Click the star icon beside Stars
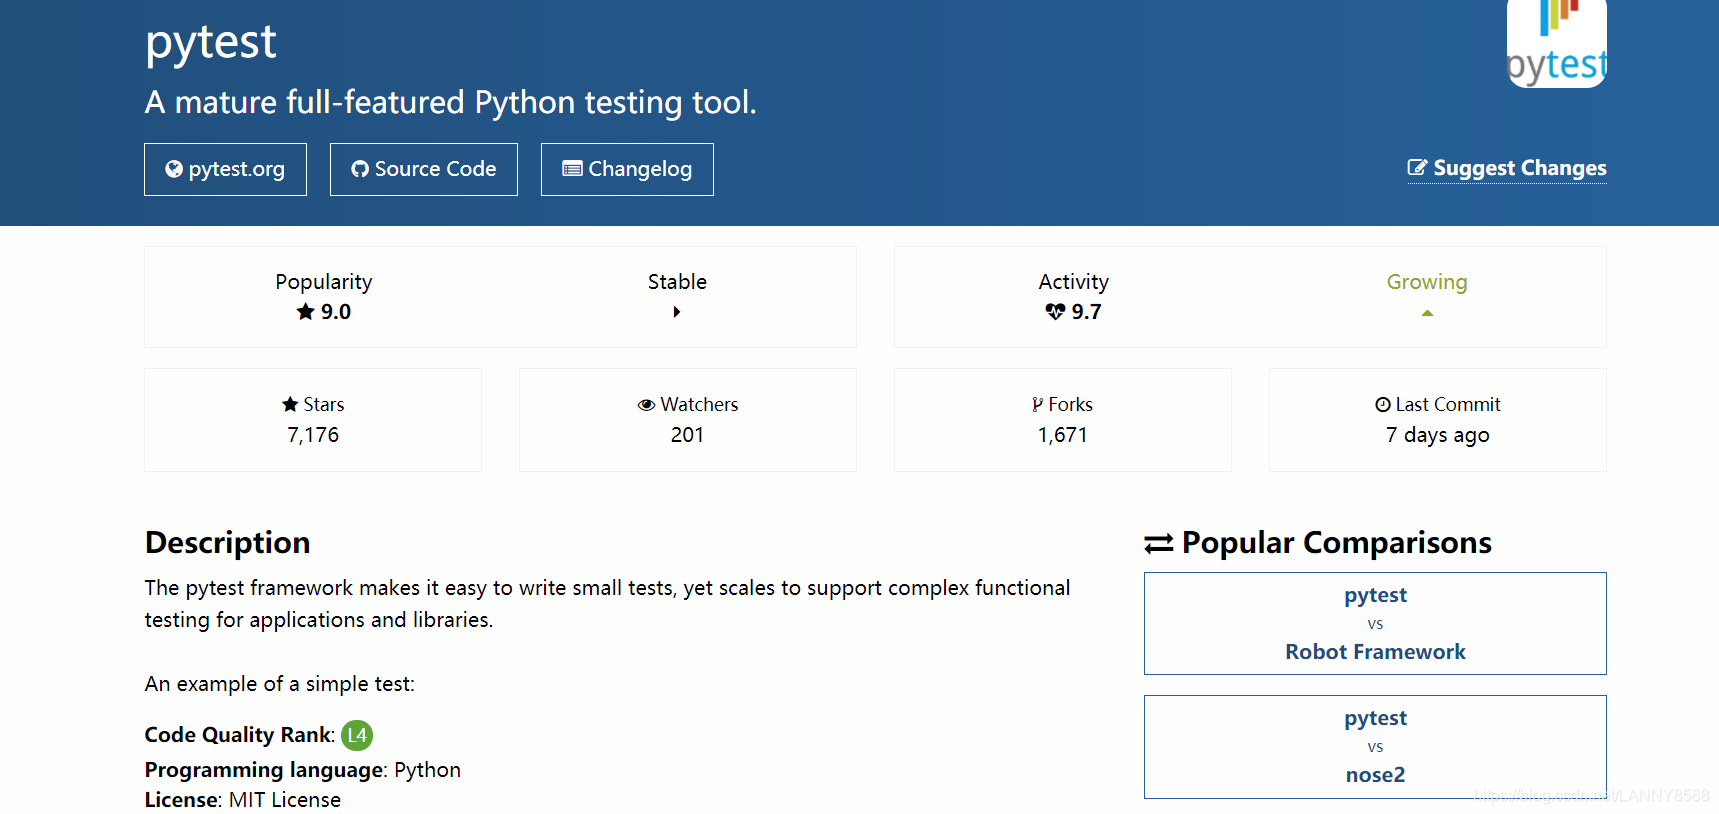Screen dimensions: 1719x814 (x=290, y=404)
